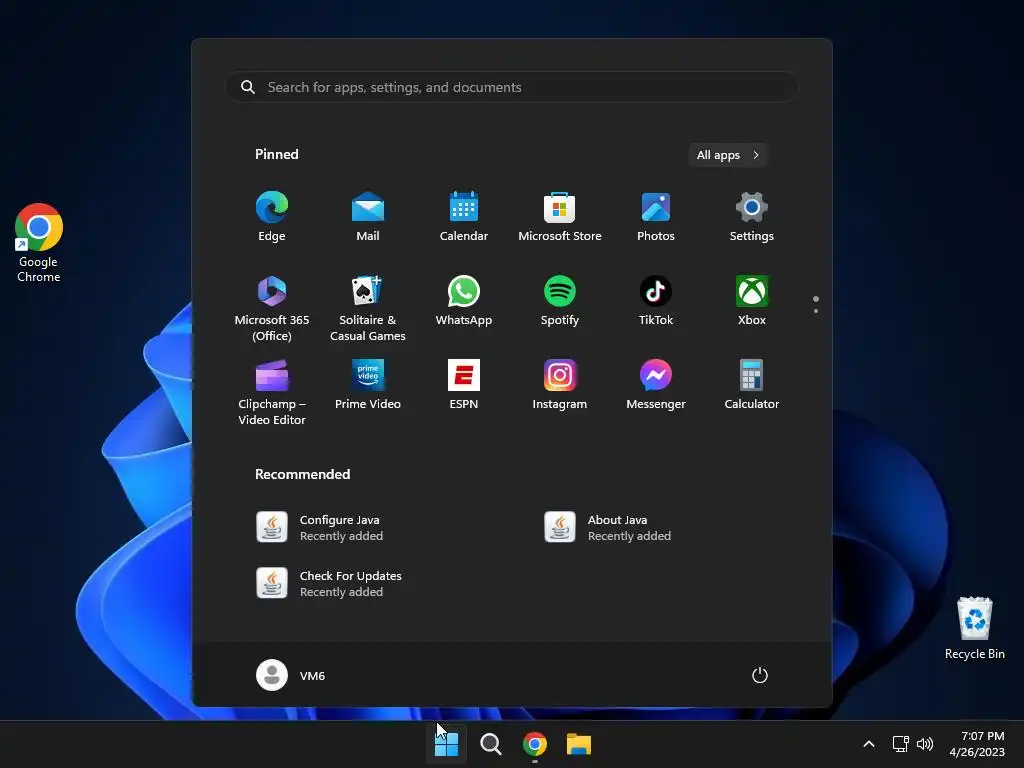Launch Solitaire & Casual Games
Viewport: 1024px width, 768px height.
point(368,308)
